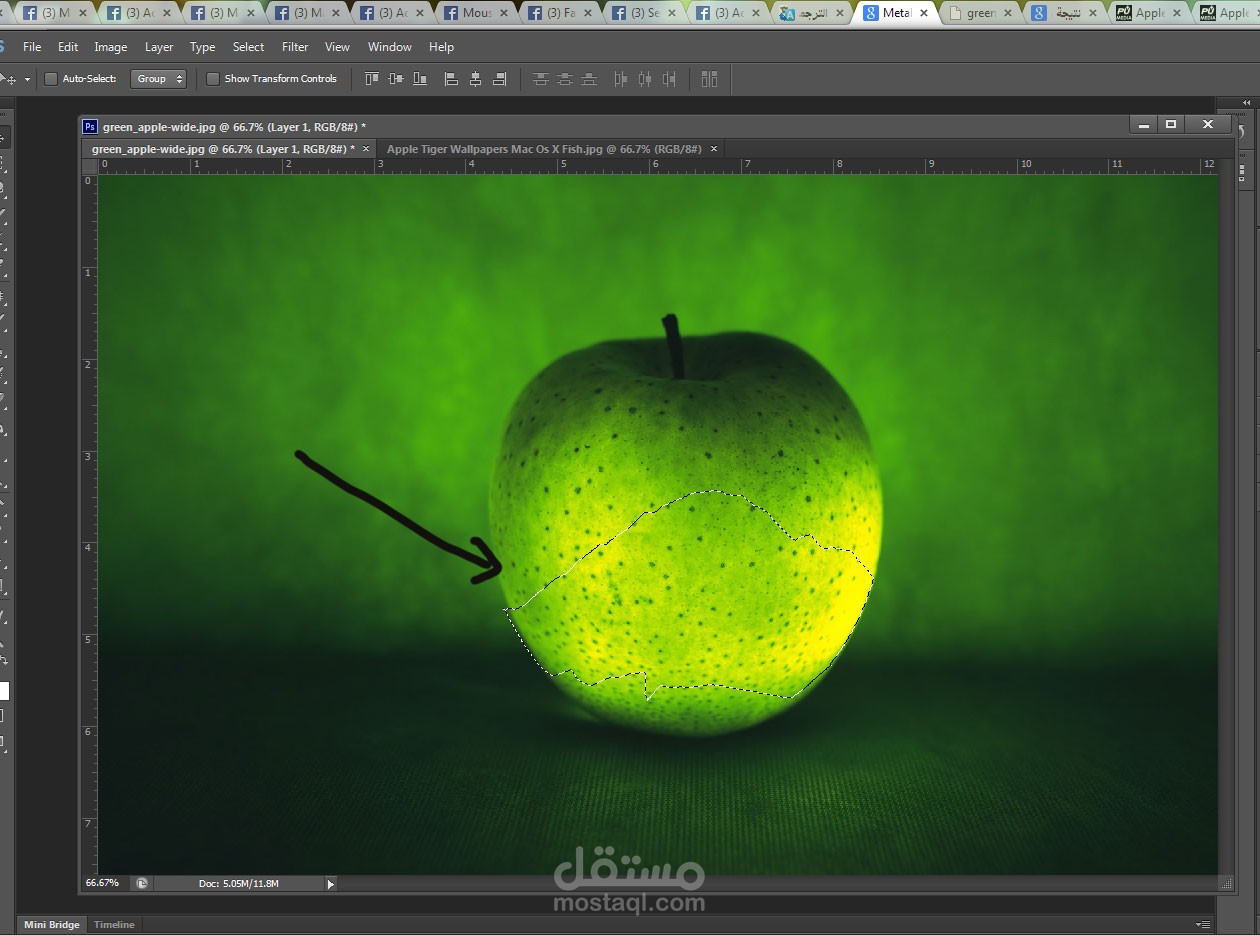Screen dimensions: 1260x935
Task: Open the View menu
Action: pyautogui.click(x=338, y=47)
